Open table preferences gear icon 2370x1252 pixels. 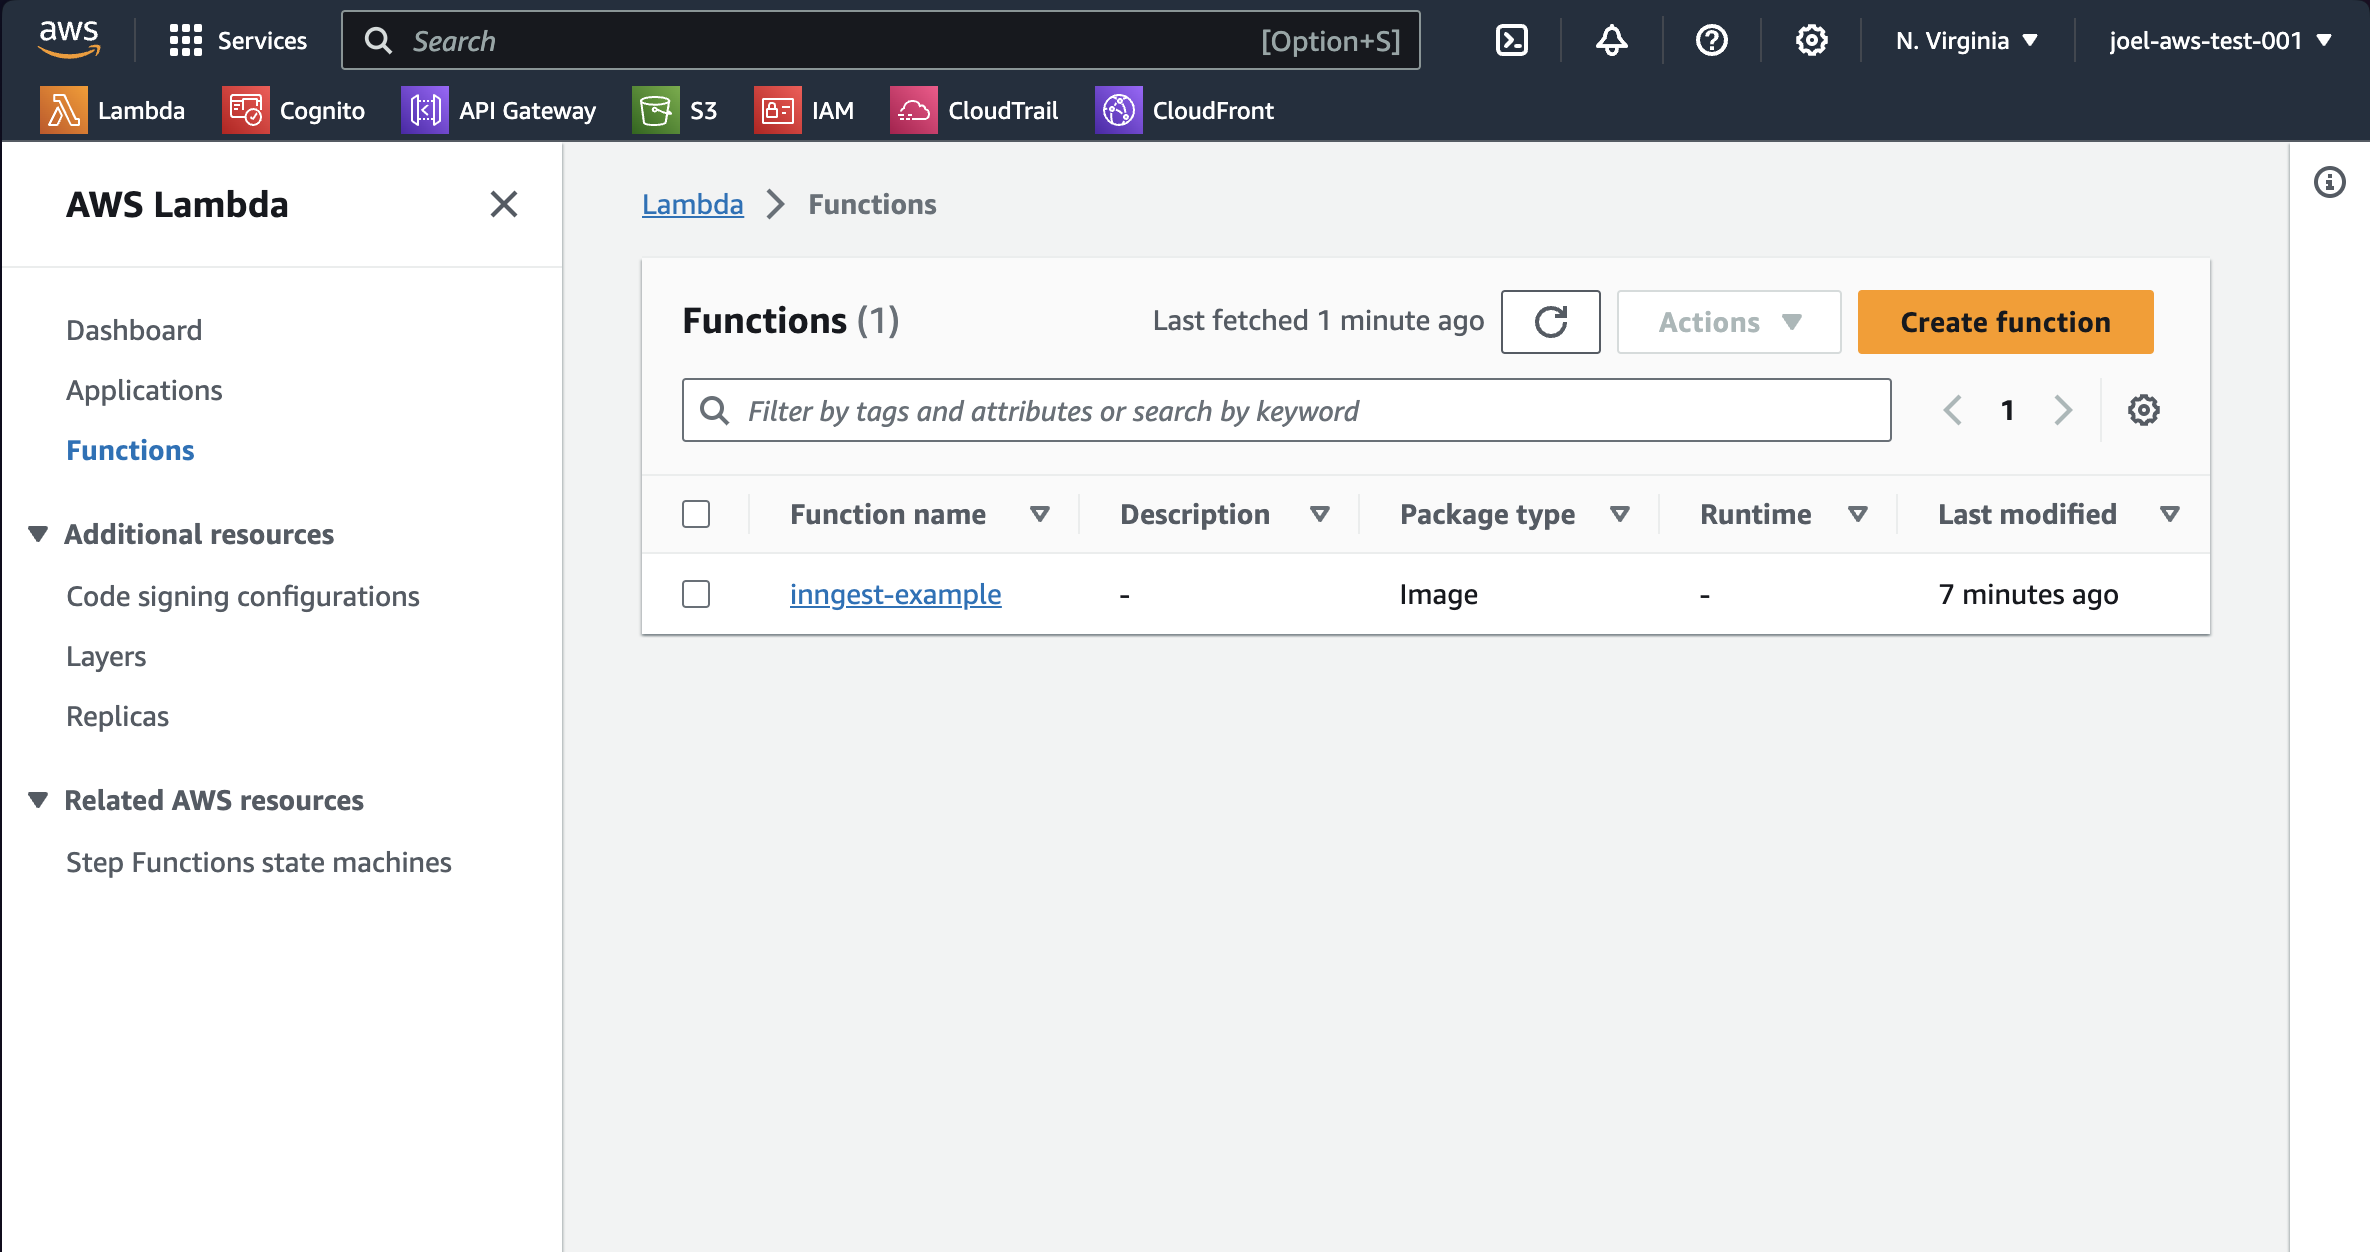2143,410
